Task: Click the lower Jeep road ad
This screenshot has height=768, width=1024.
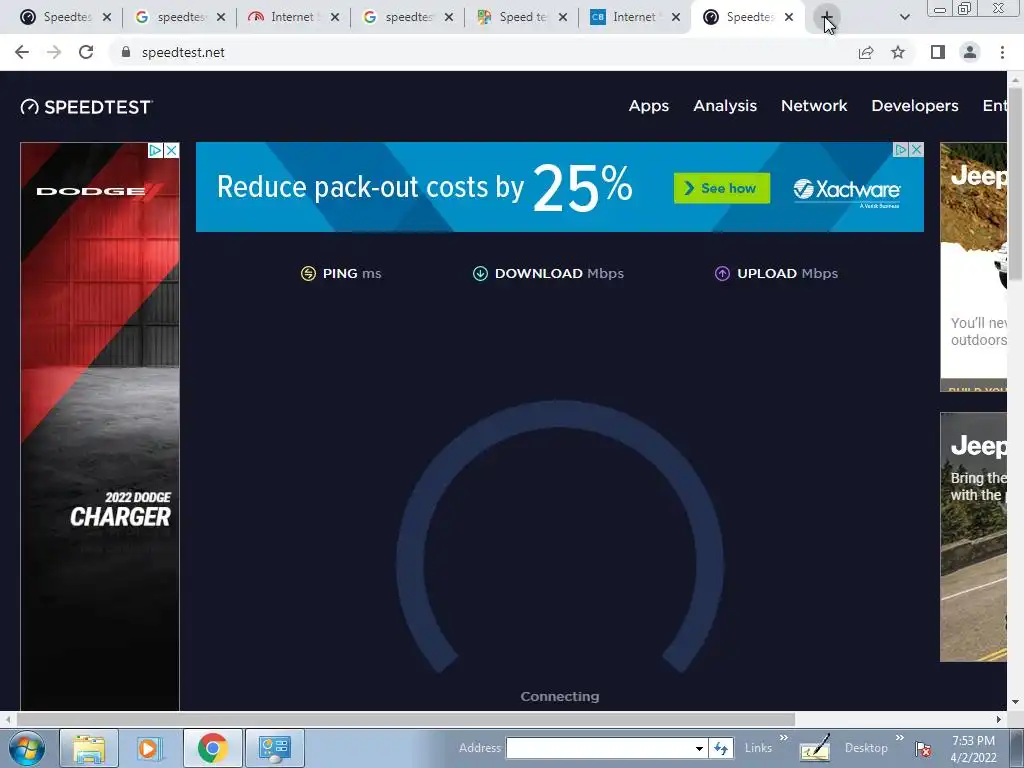Action: [x=973, y=537]
